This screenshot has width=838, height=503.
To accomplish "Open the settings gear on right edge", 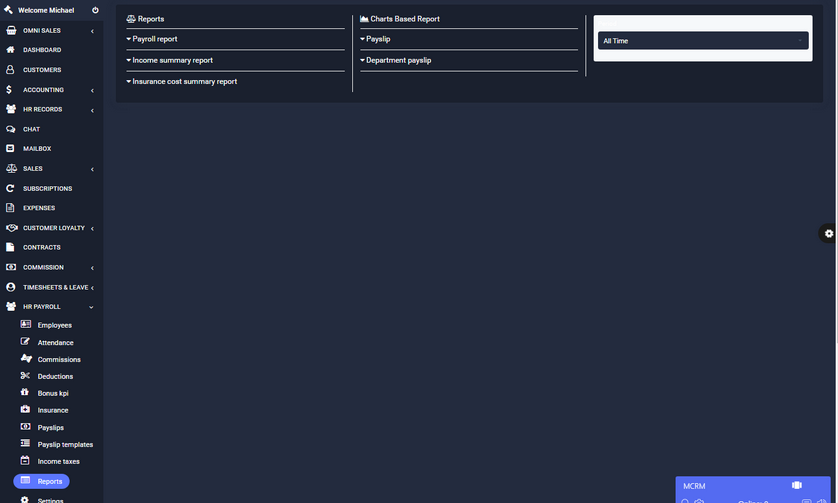I will 828,233.
